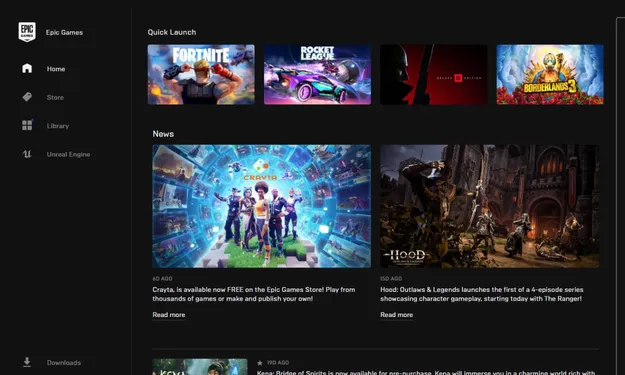Click the Crayta news headline text
Image resolution: width=625 pixels, height=375 pixels.
(x=254, y=294)
